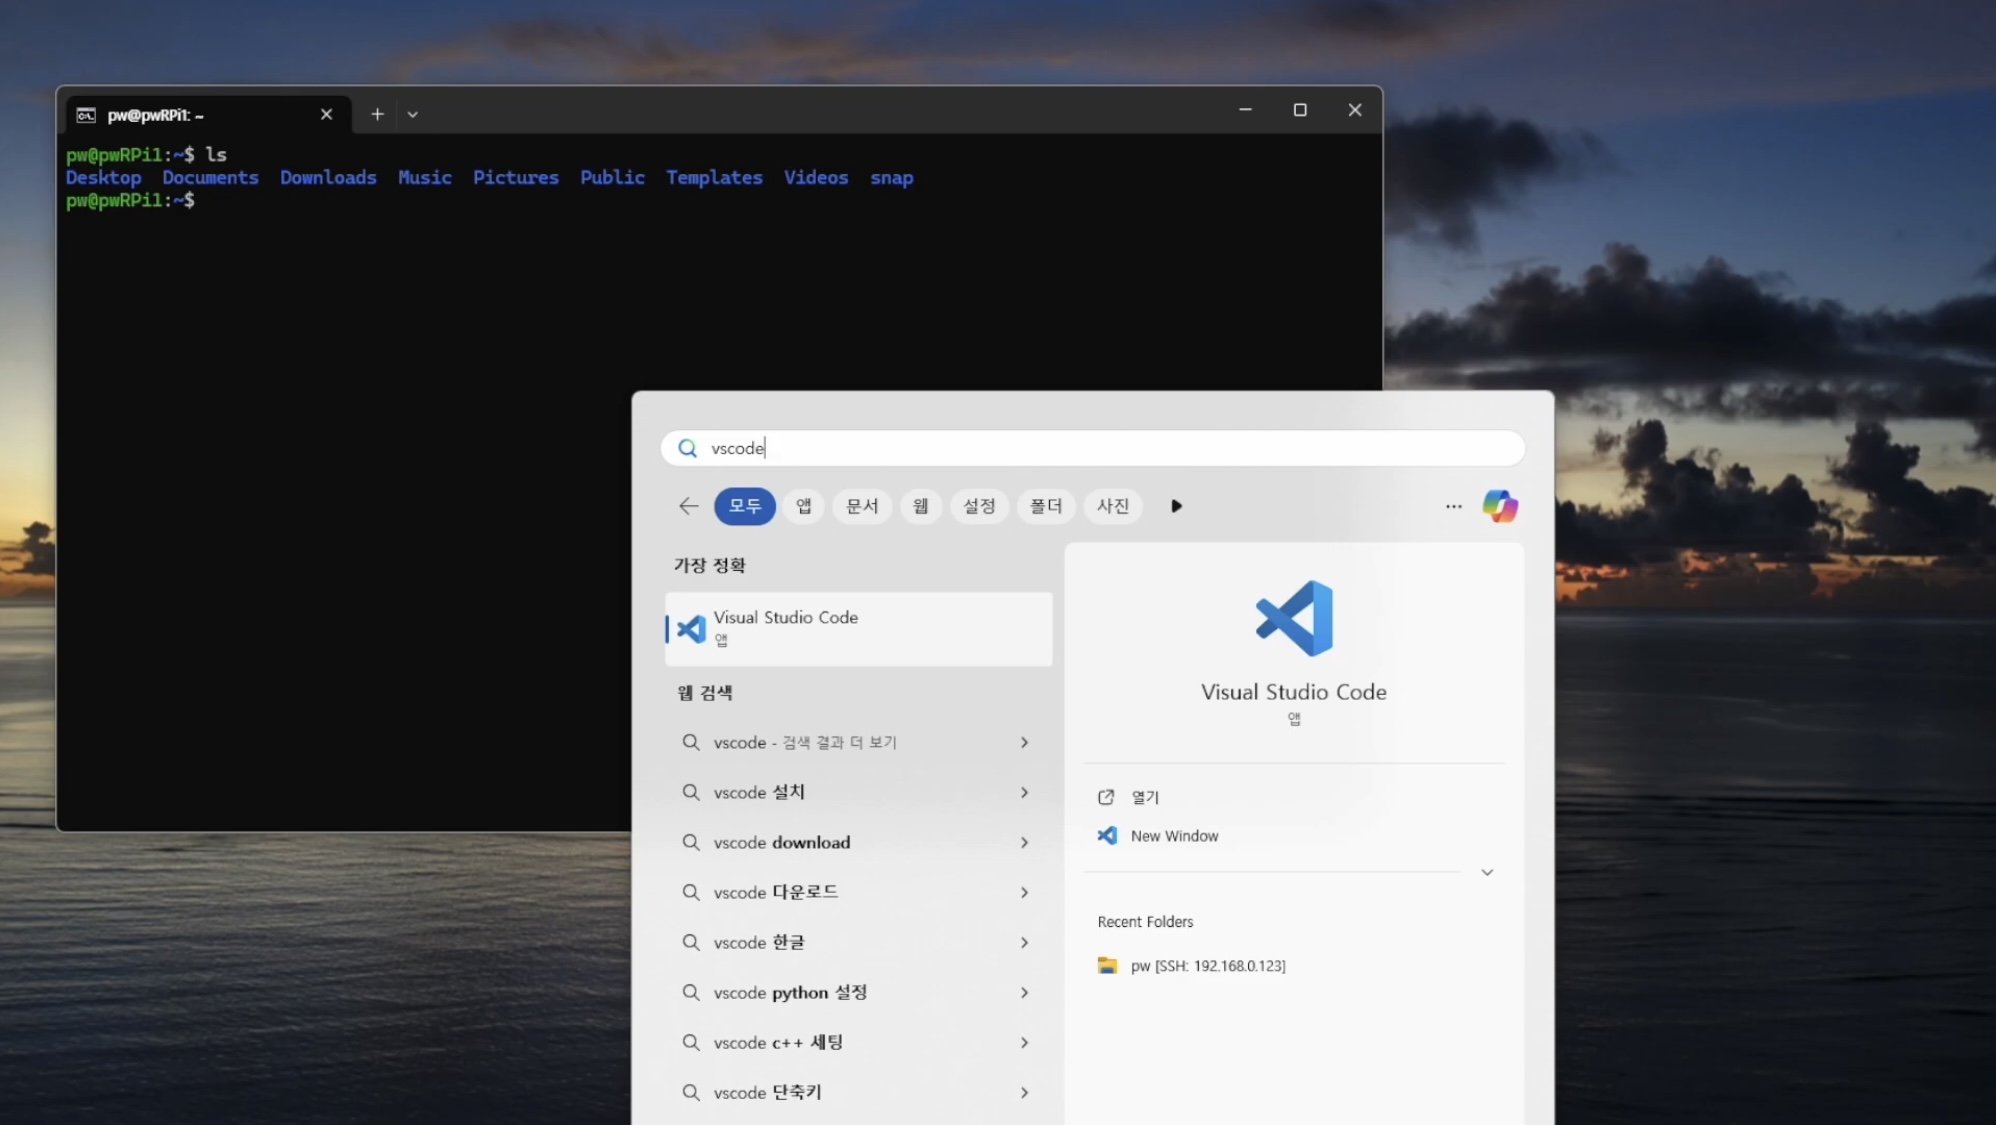Select the 앱 filter tab
The height and width of the screenshot is (1125, 1996).
click(803, 506)
